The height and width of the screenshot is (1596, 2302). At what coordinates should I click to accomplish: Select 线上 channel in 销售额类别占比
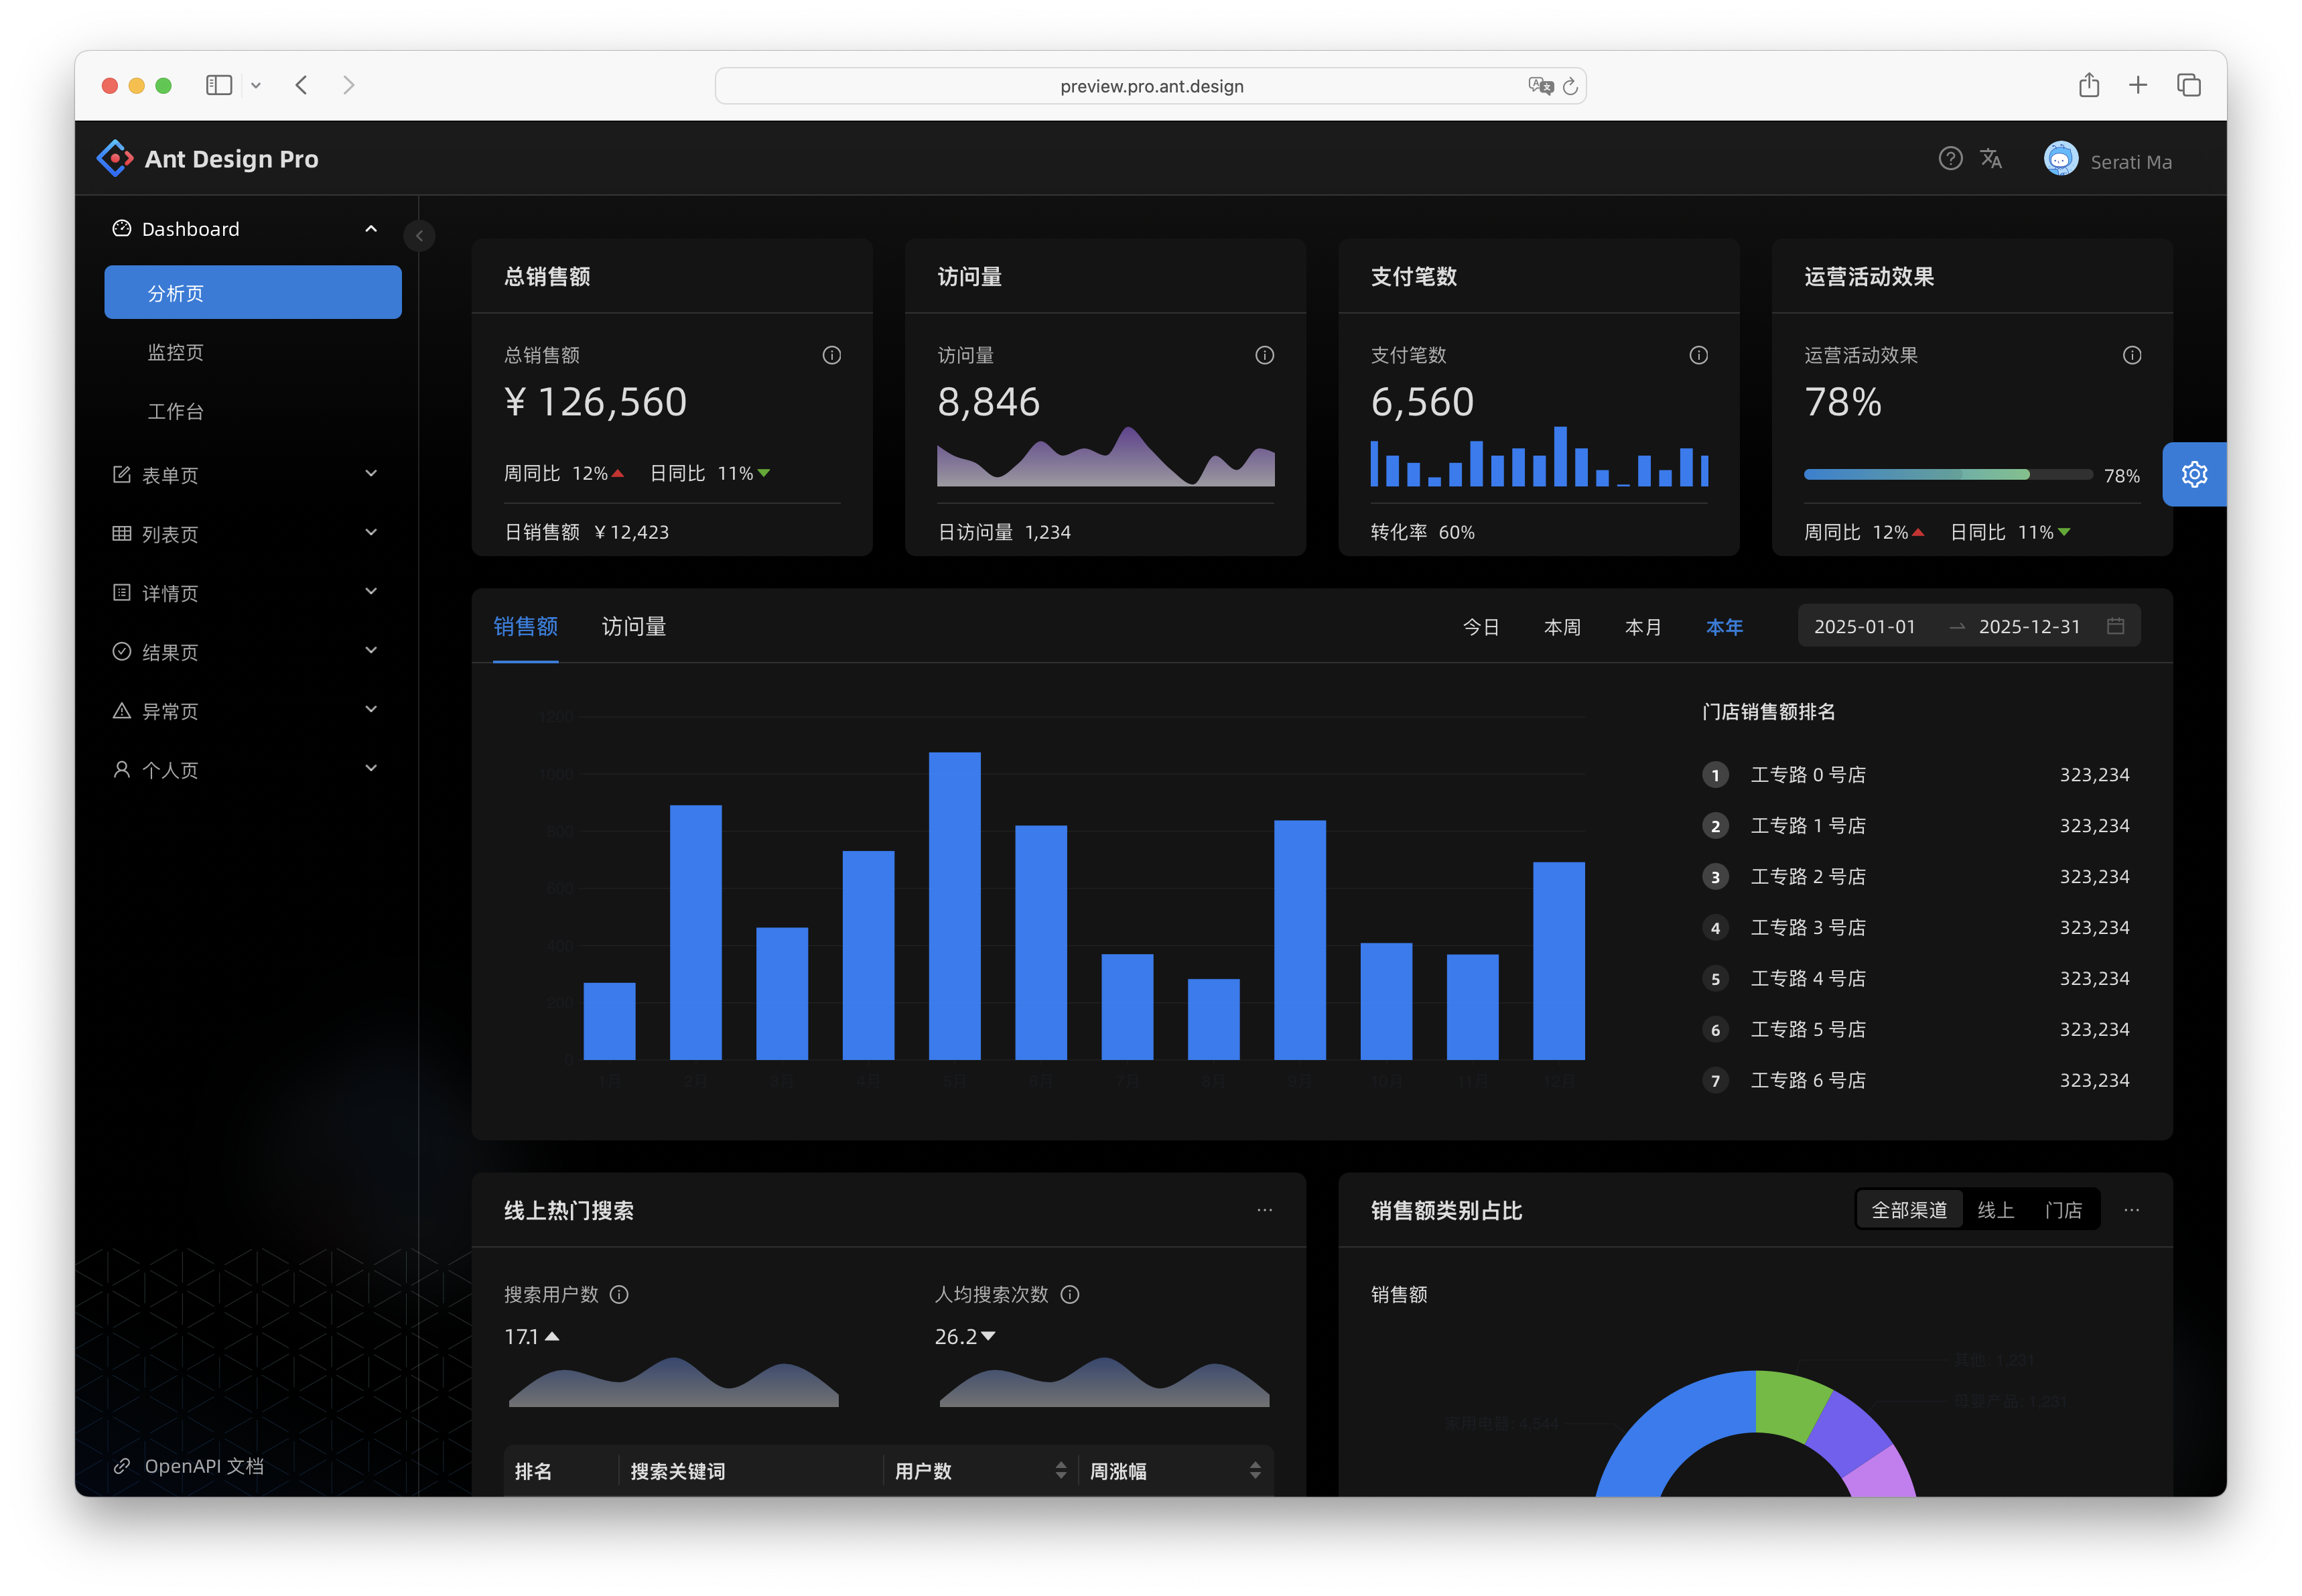click(x=1996, y=1209)
